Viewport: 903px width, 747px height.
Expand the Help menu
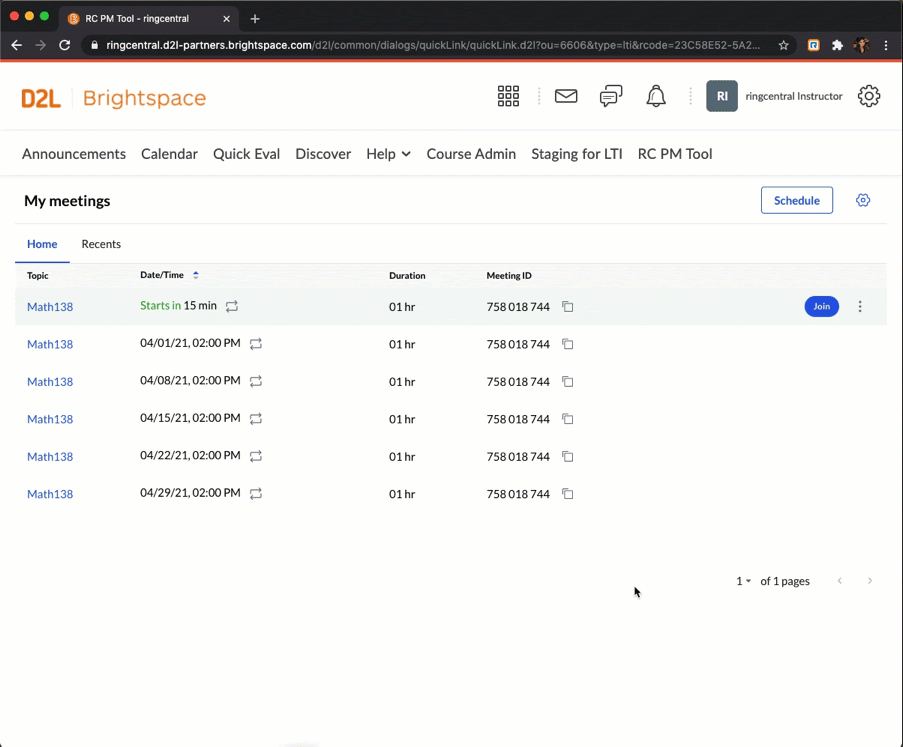pyautogui.click(x=388, y=154)
